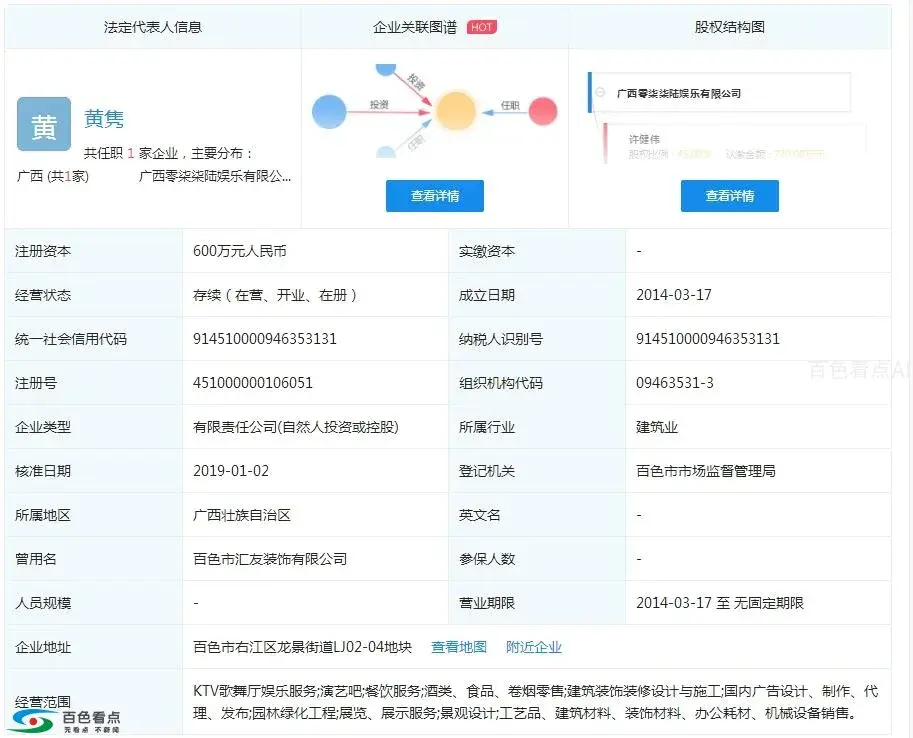Open the 查看地图 link
This screenshot has height=738, width=913.
click(459, 647)
